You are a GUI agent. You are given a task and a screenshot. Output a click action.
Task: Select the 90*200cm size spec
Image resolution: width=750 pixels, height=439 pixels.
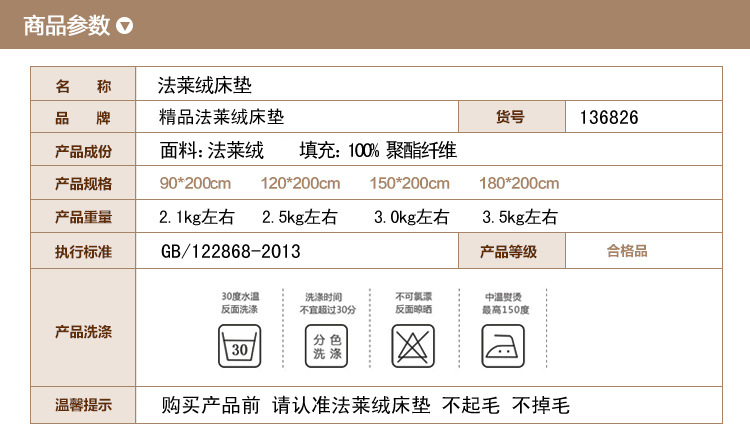pyautogui.click(x=195, y=183)
